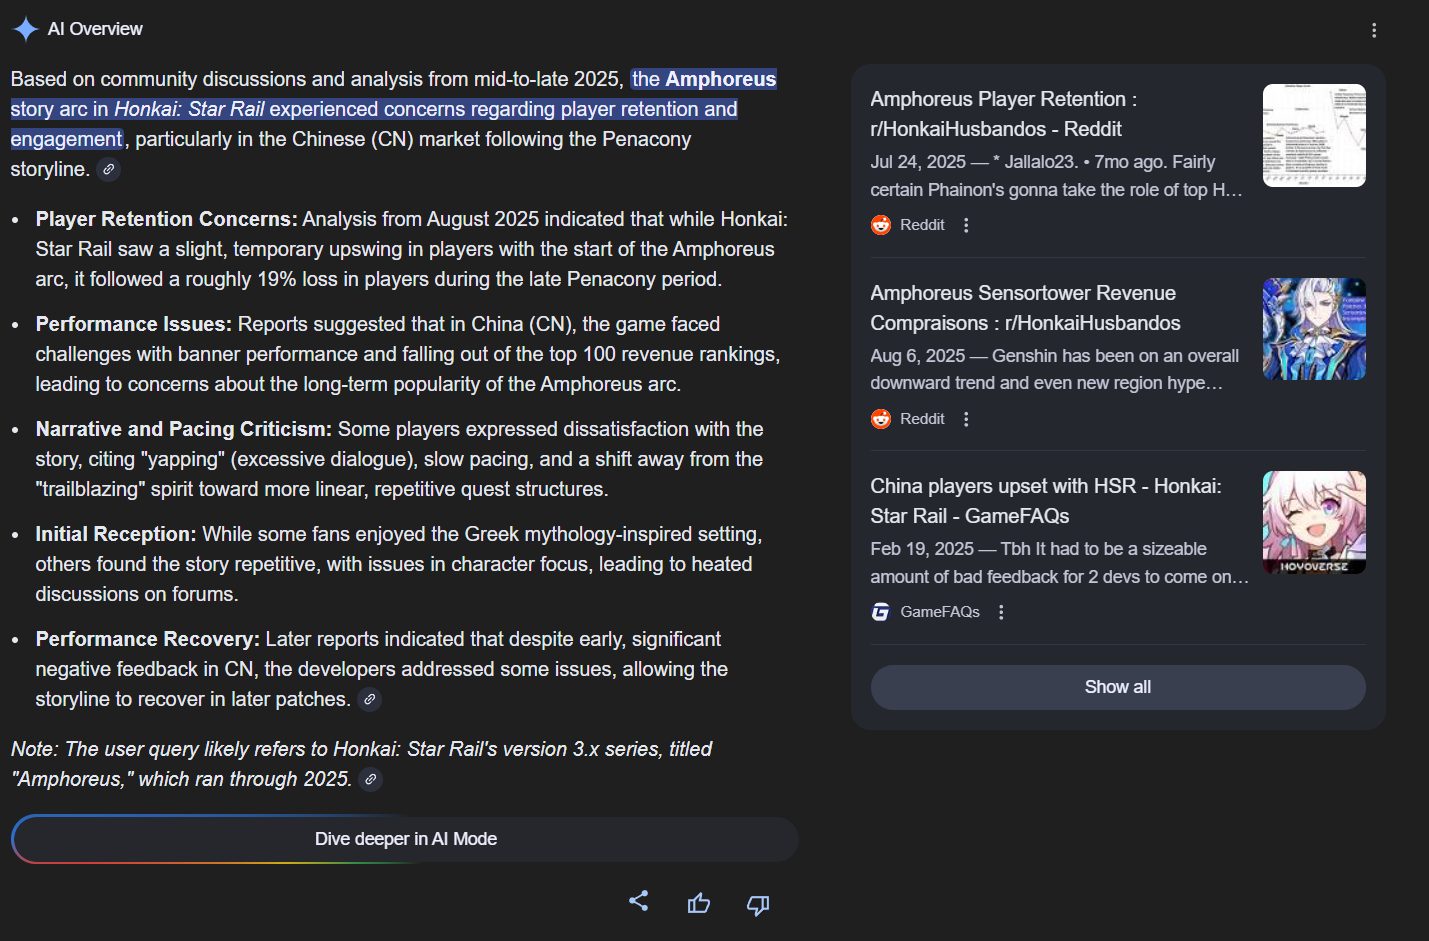Click 'Reddit' source name under Player Retention
The image size is (1429, 941).
[922, 225]
